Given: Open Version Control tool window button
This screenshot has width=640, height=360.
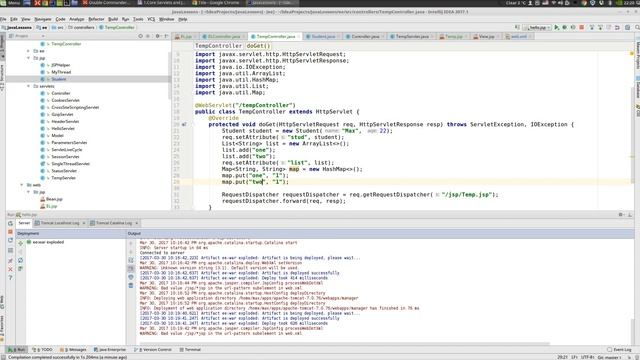Looking at the screenshot, I should click(x=153, y=350).
